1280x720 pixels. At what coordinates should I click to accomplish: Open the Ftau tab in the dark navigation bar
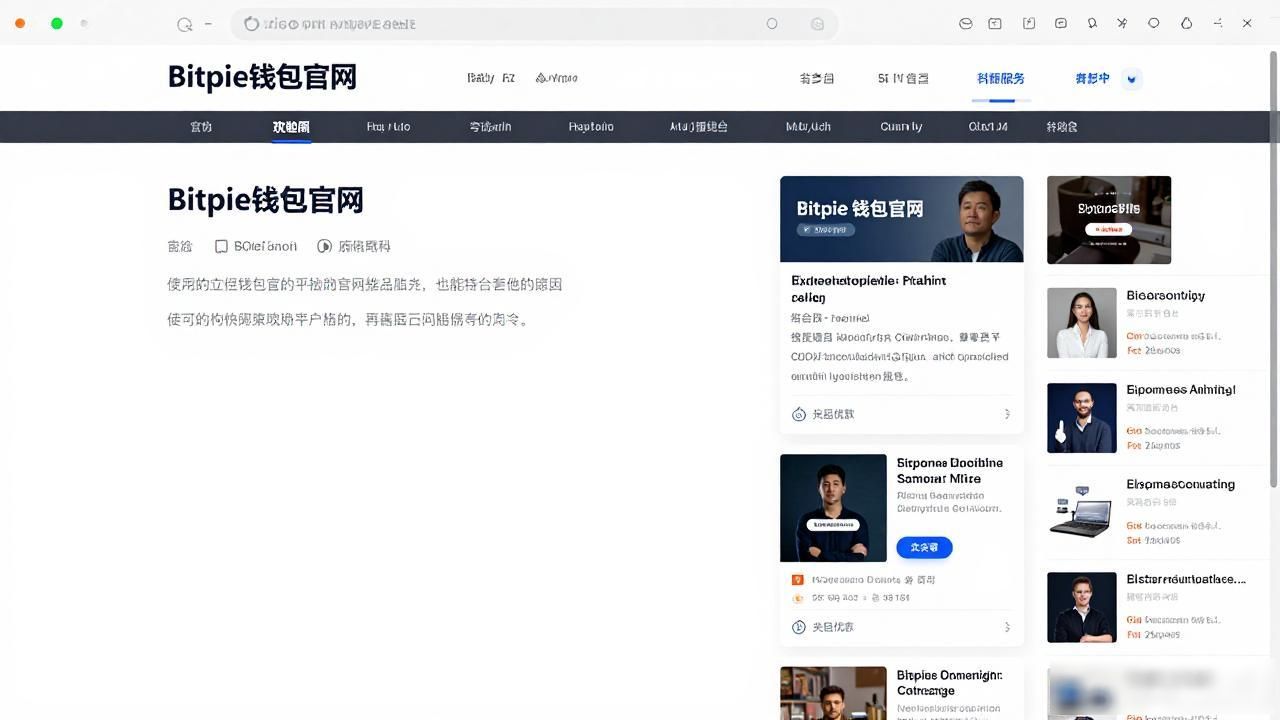pyautogui.click(x=388, y=127)
